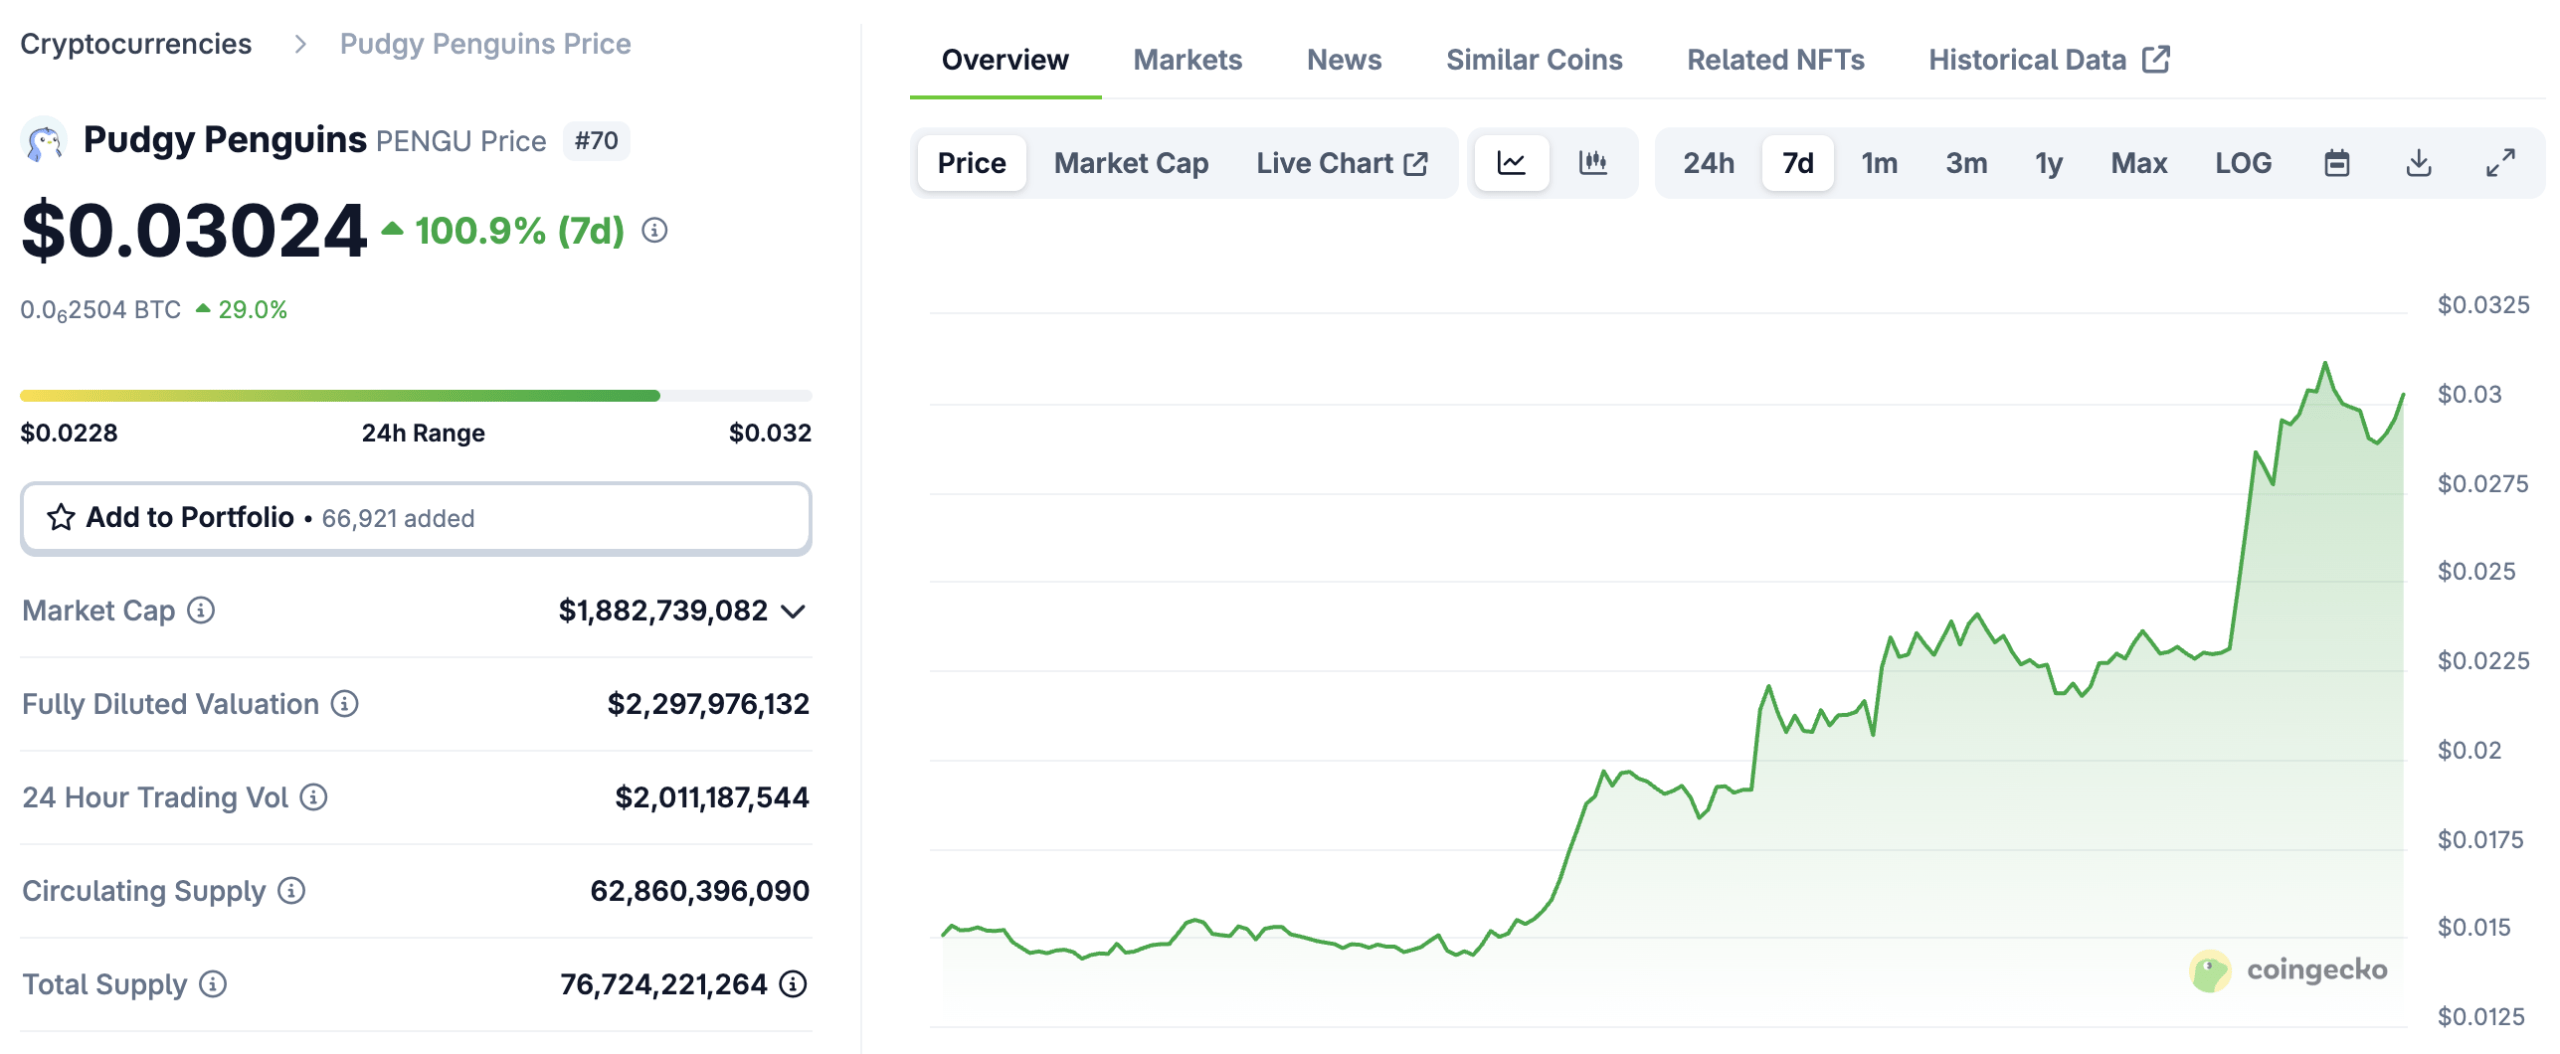
Task: Click the $0.0325 y-axis label
Action: click(x=2482, y=305)
